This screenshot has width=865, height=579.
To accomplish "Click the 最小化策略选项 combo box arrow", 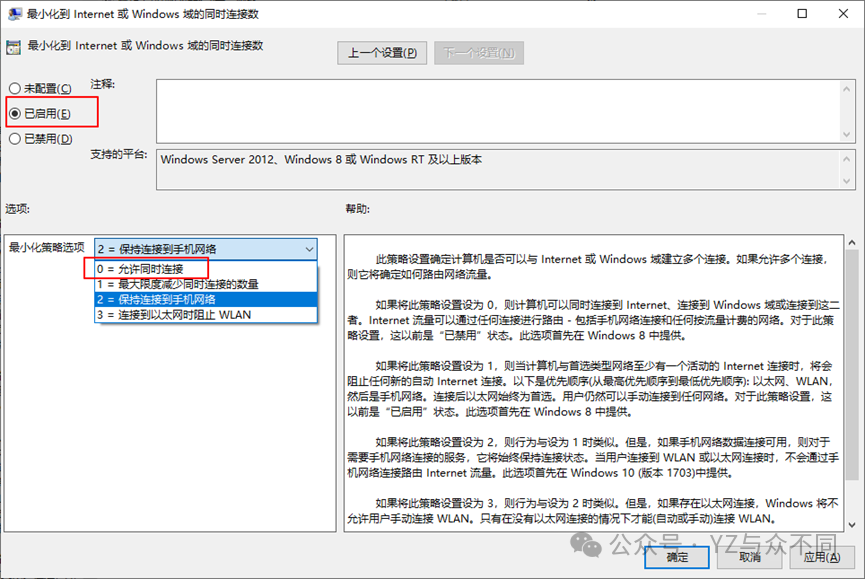I will coord(307,249).
